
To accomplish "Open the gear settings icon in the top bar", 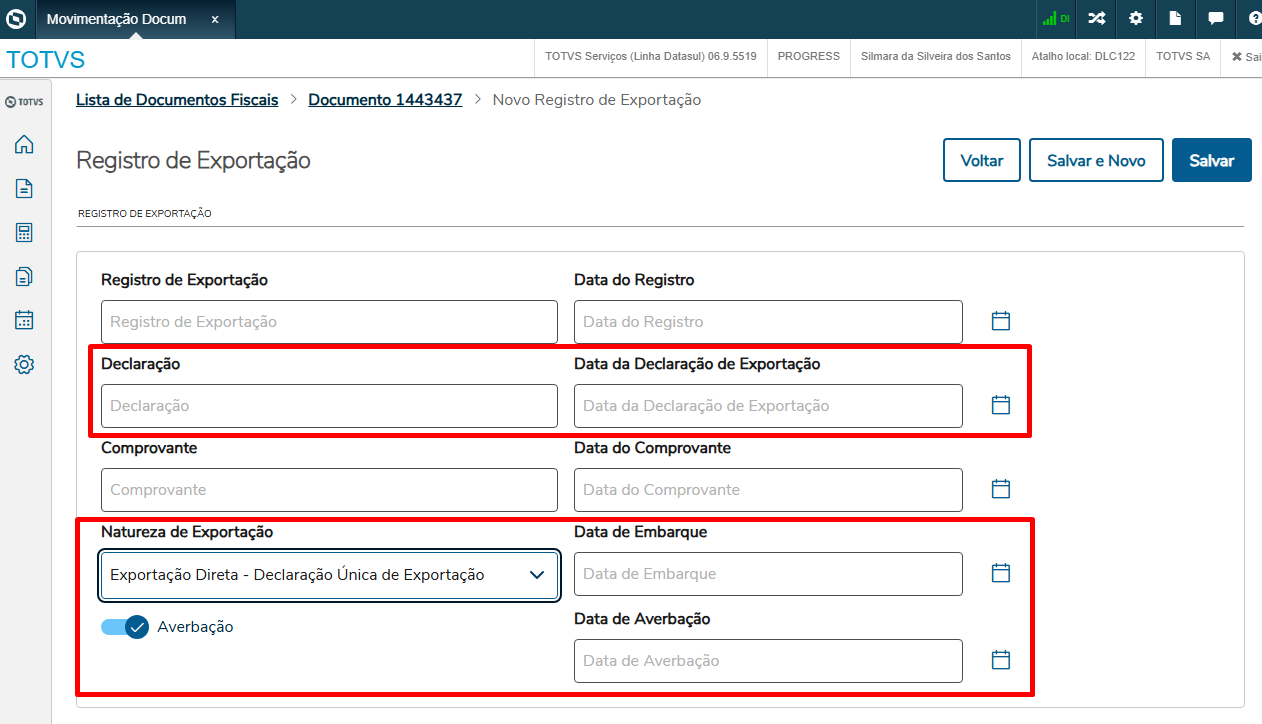I will tap(1136, 18).
